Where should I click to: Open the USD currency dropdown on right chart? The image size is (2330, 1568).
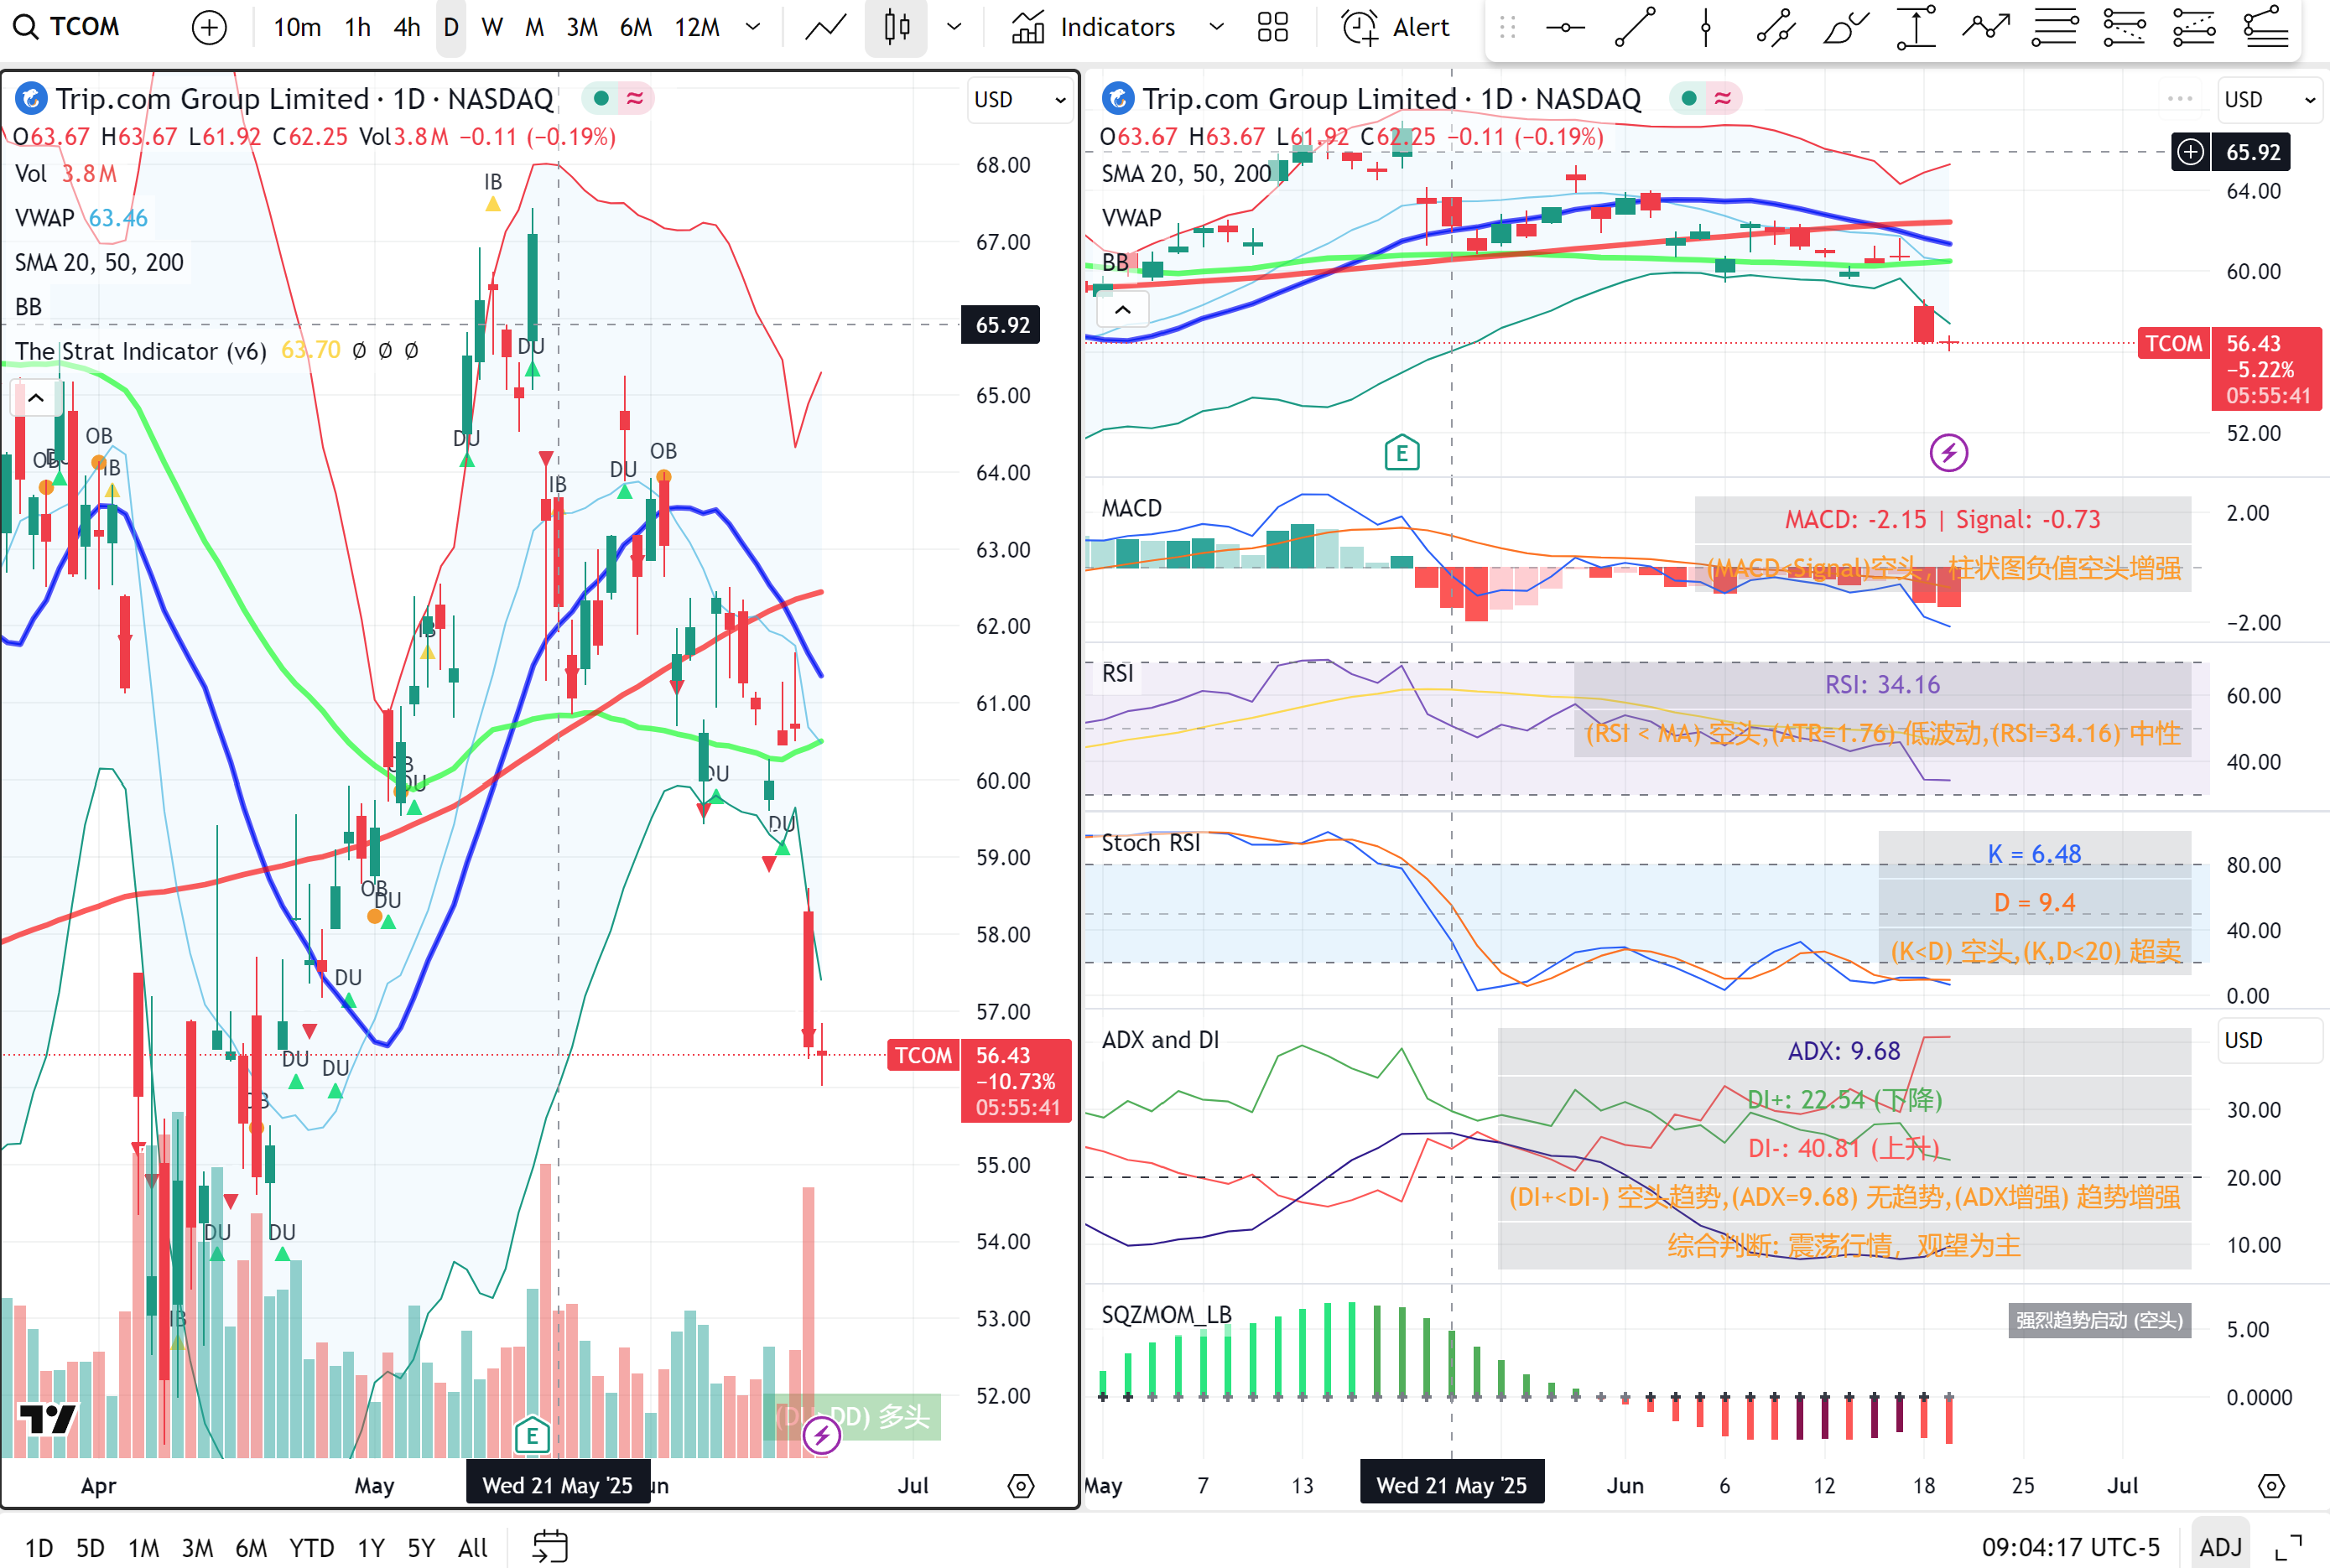(2268, 100)
